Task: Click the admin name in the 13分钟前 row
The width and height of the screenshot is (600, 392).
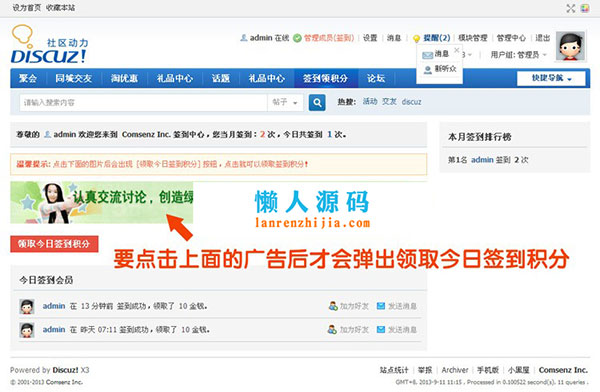Action: (54, 306)
